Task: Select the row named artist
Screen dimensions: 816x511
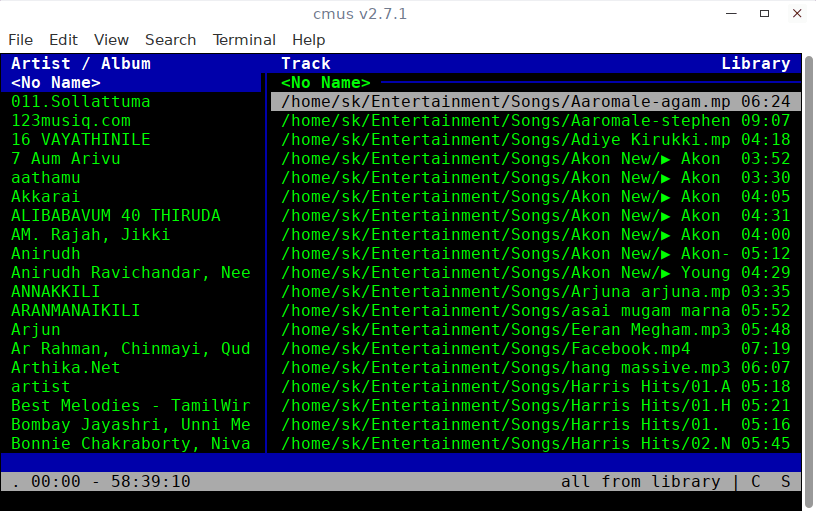Action: click(131, 387)
